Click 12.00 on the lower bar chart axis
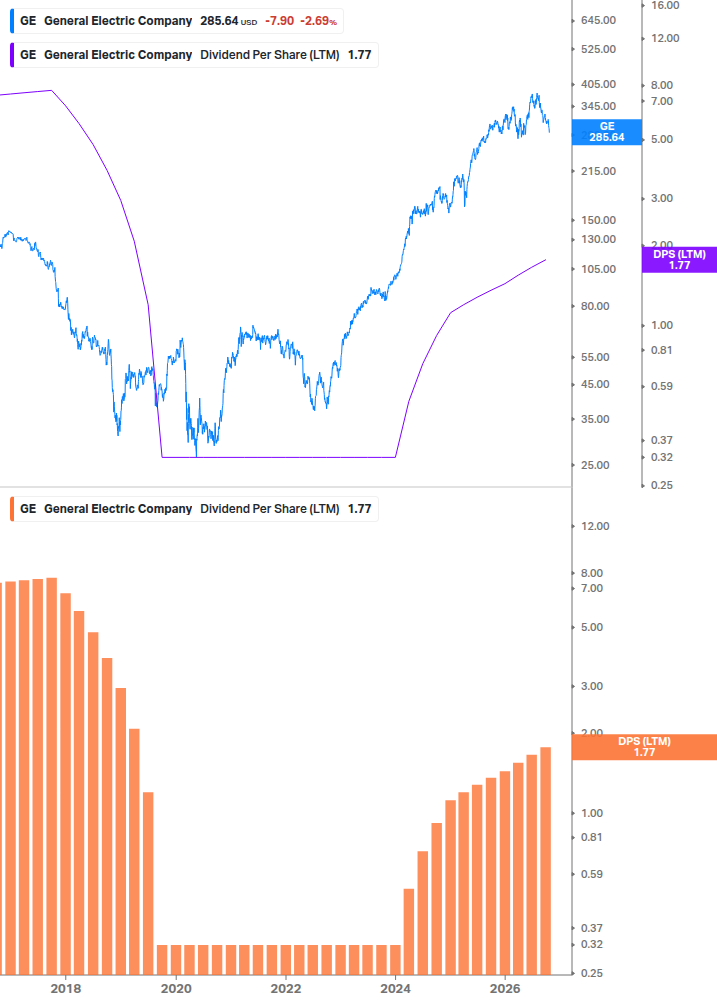Viewport: 717px width, 1005px height. 595,526
